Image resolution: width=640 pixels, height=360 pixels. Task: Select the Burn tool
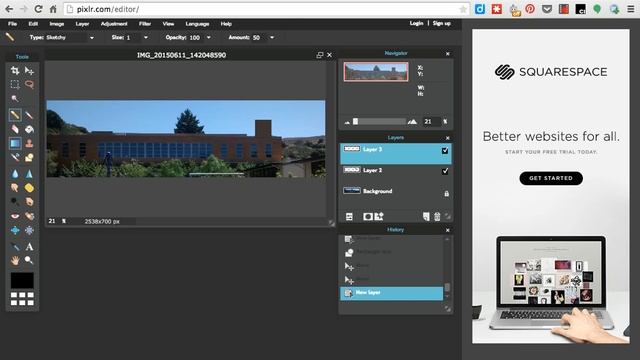point(29,202)
